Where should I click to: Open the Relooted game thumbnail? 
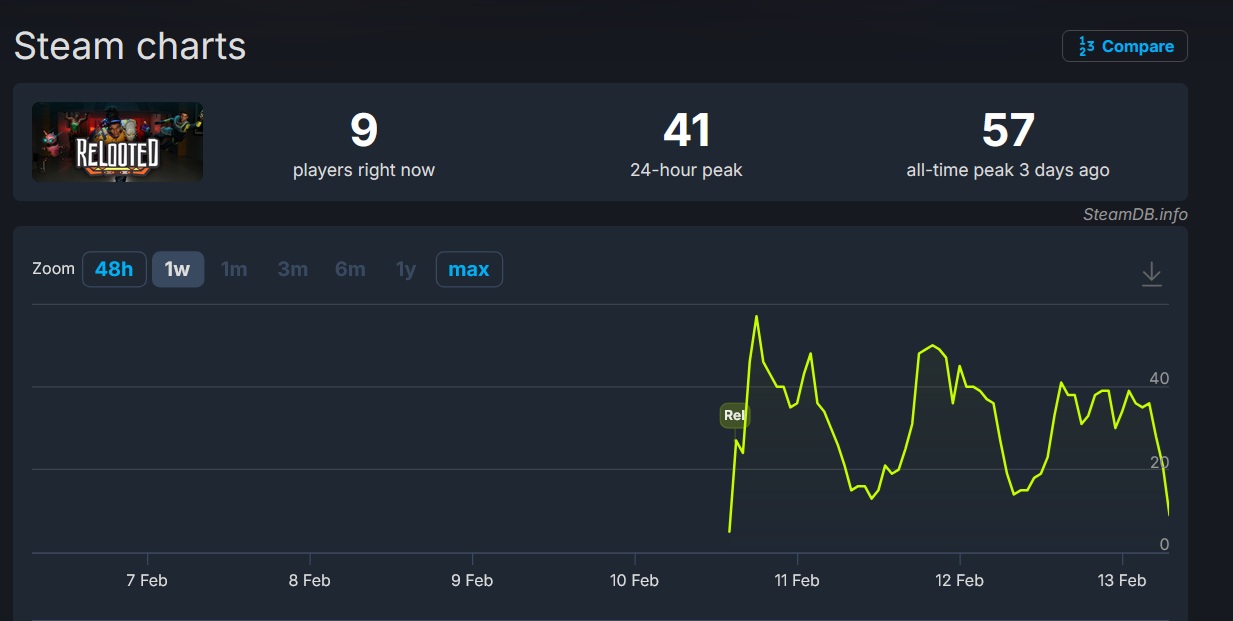click(117, 142)
